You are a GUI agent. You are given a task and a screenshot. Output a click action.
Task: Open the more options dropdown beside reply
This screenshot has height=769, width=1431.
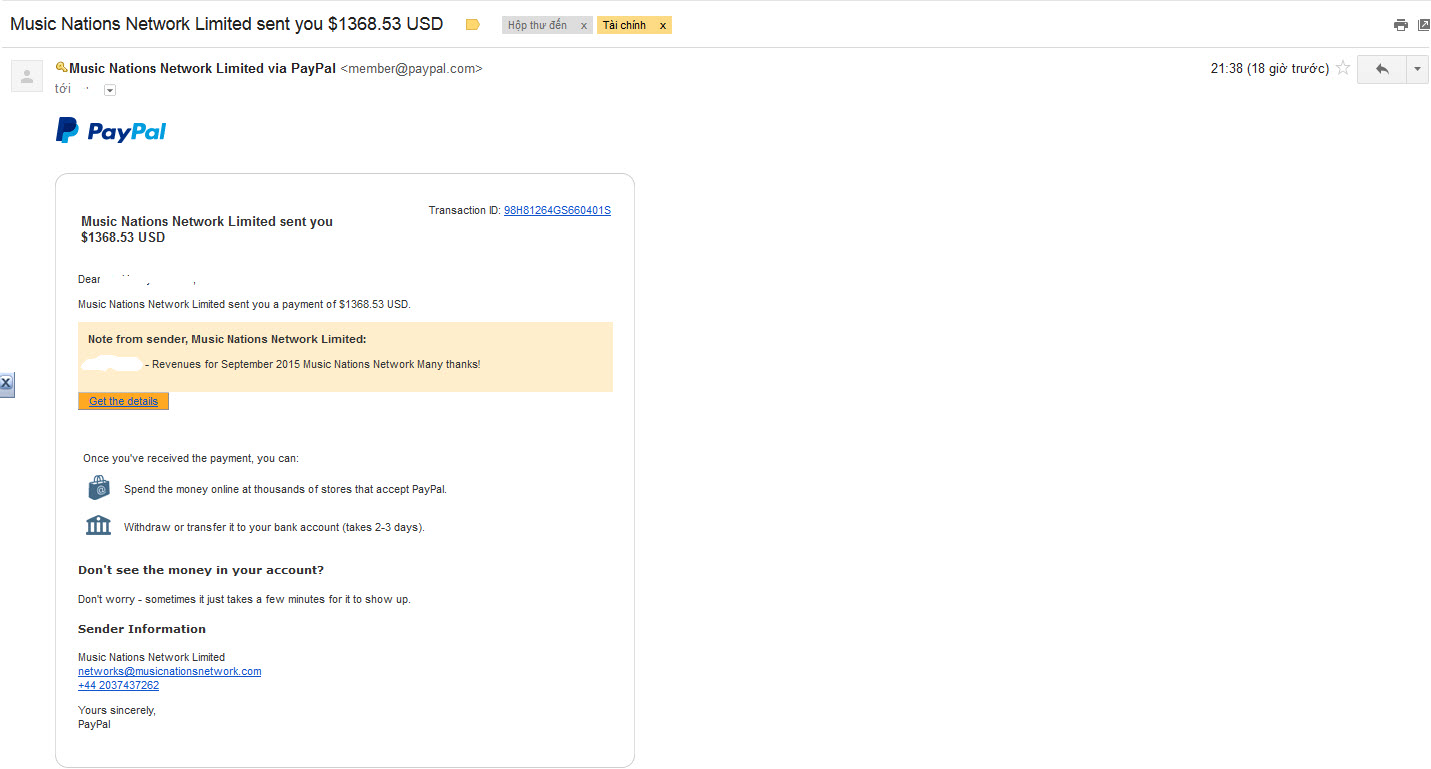coord(1418,69)
